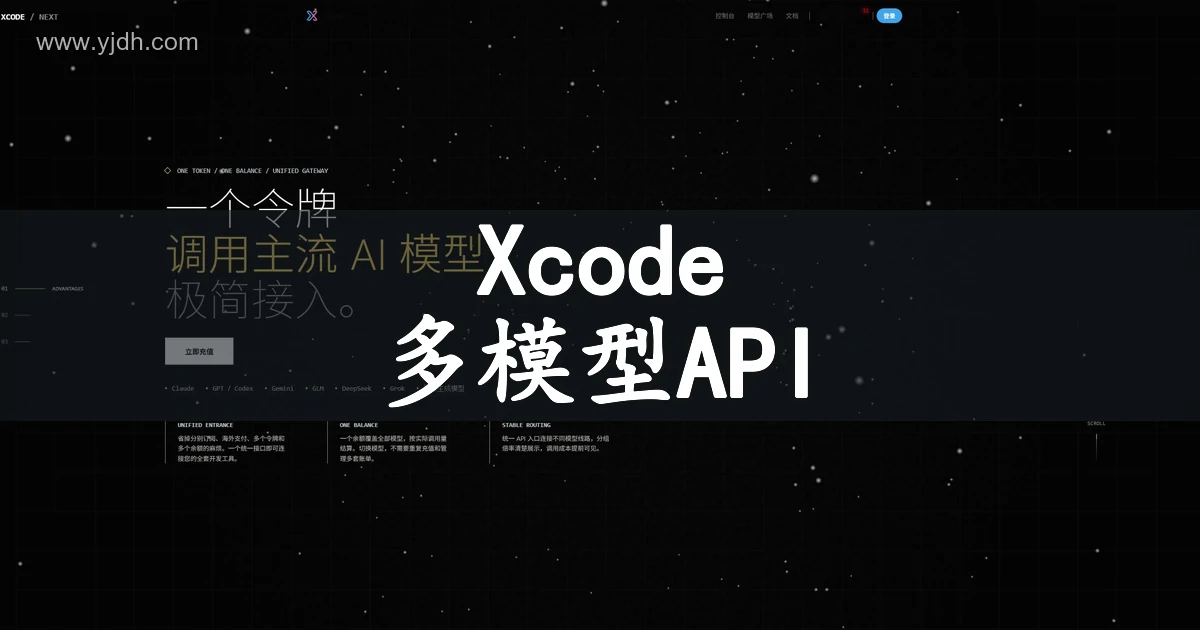Click the SCROLL indicator text
This screenshot has height=630, width=1200.
[x=1096, y=424]
